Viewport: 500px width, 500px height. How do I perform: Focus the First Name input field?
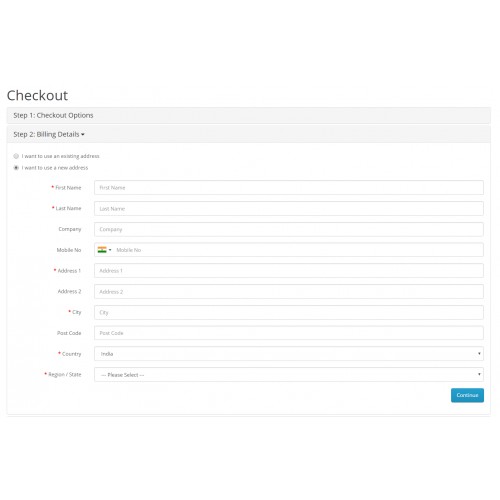[x=289, y=188]
